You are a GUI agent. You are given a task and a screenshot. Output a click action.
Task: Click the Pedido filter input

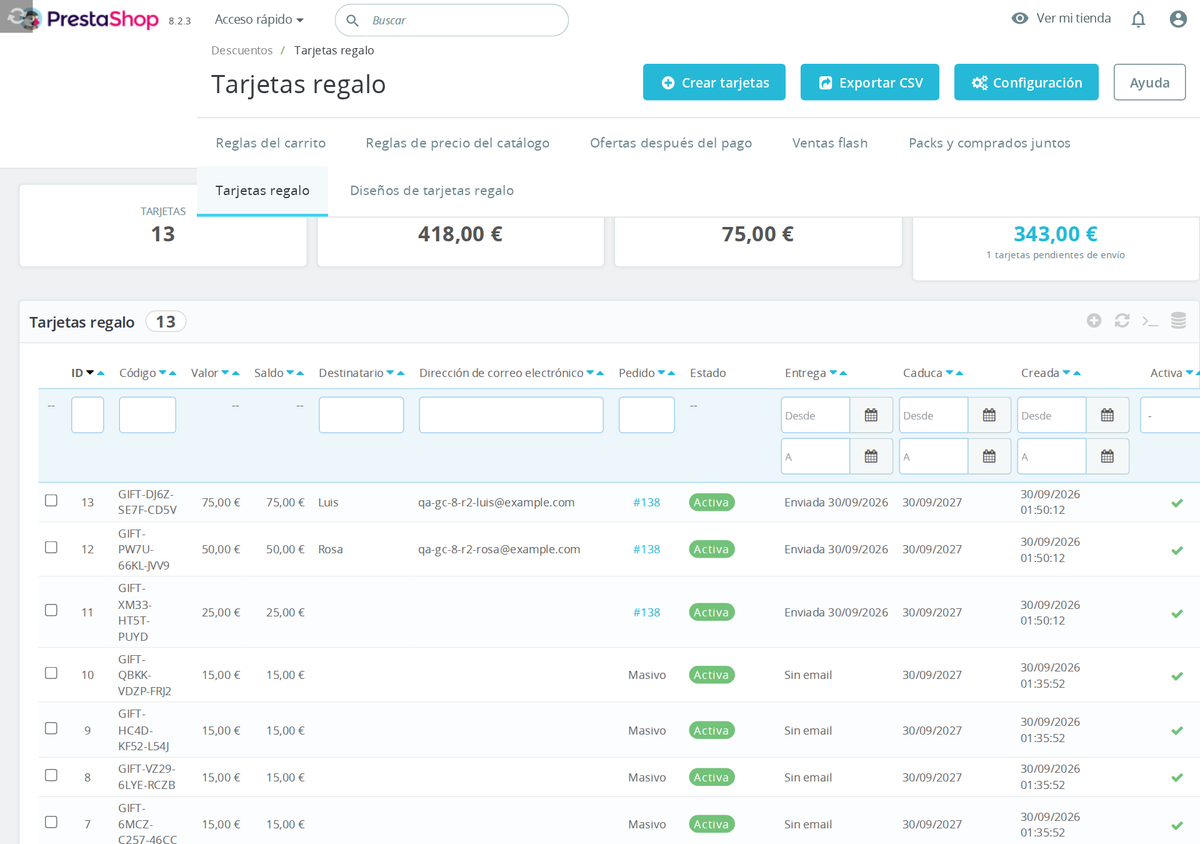click(647, 415)
